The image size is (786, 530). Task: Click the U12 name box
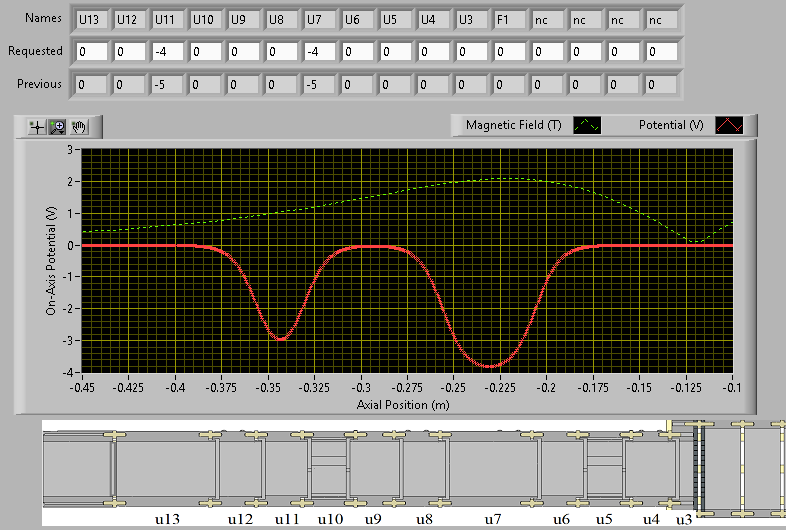point(130,20)
